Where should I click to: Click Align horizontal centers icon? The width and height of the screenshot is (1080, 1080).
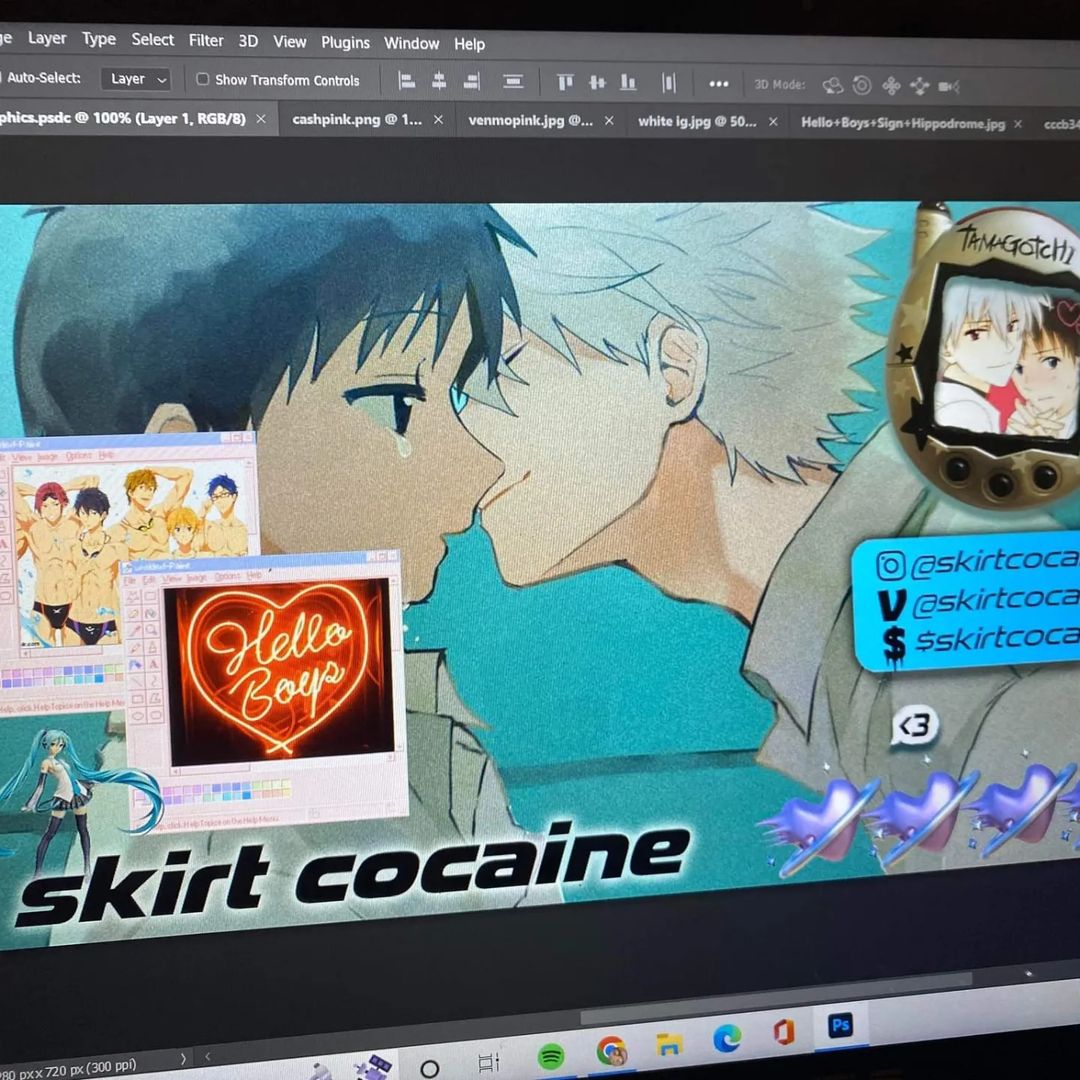click(439, 82)
